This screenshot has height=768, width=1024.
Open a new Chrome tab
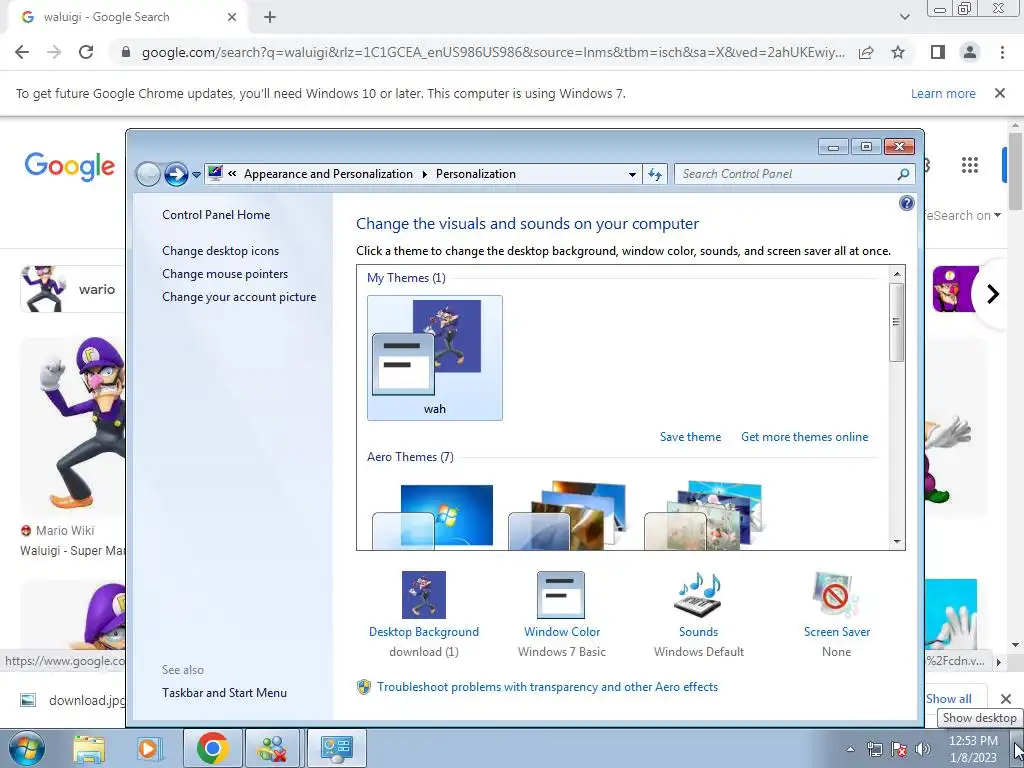(x=270, y=18)
